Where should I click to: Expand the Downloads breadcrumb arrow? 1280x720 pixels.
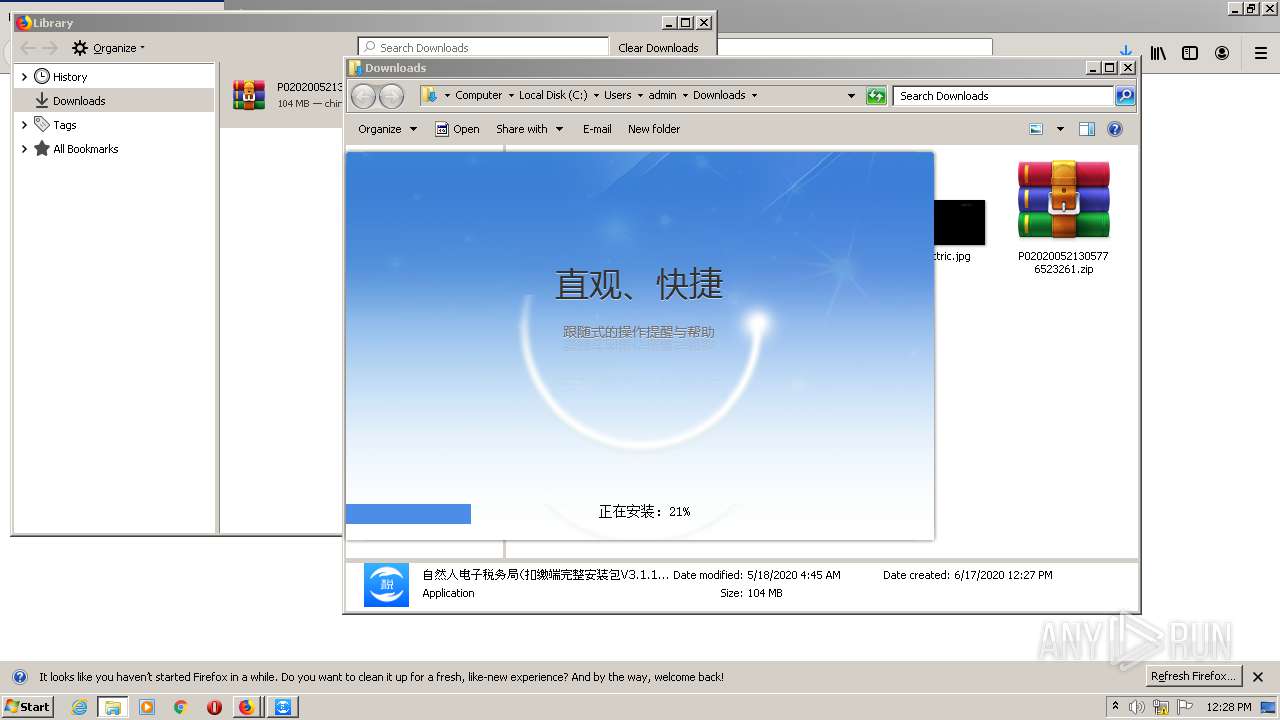[x=754, y=96]
